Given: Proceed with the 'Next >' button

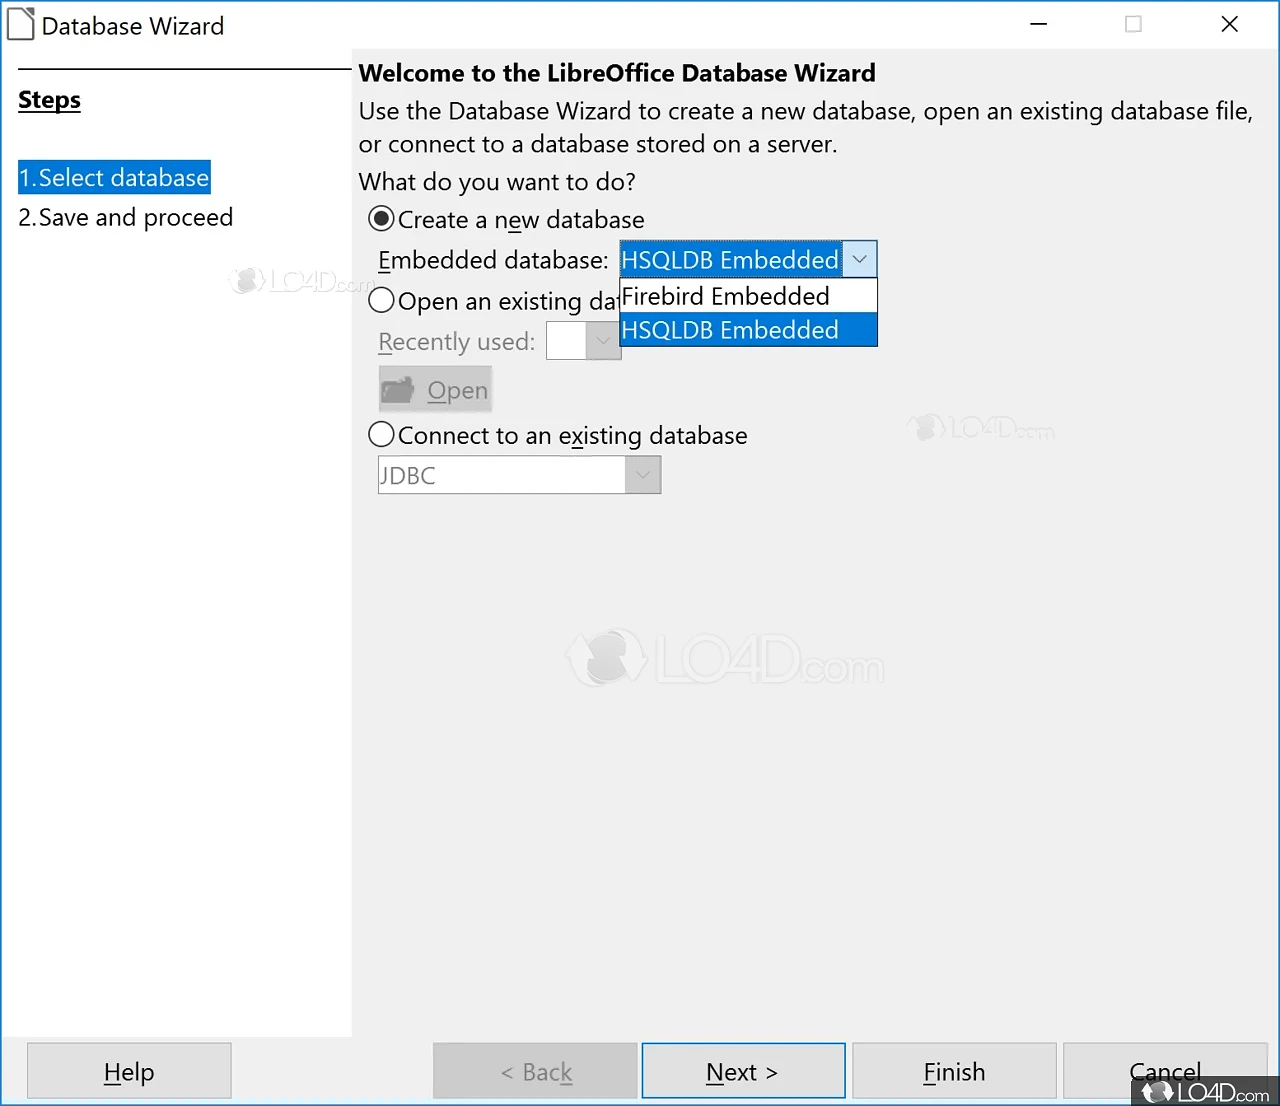Looking at the screenshot, I should [x=743, y=1071].
